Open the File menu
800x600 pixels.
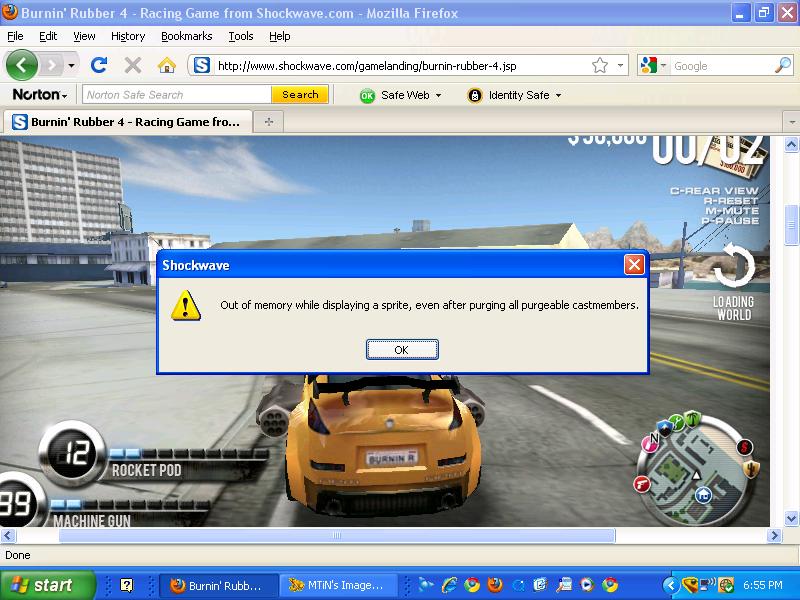15,36
